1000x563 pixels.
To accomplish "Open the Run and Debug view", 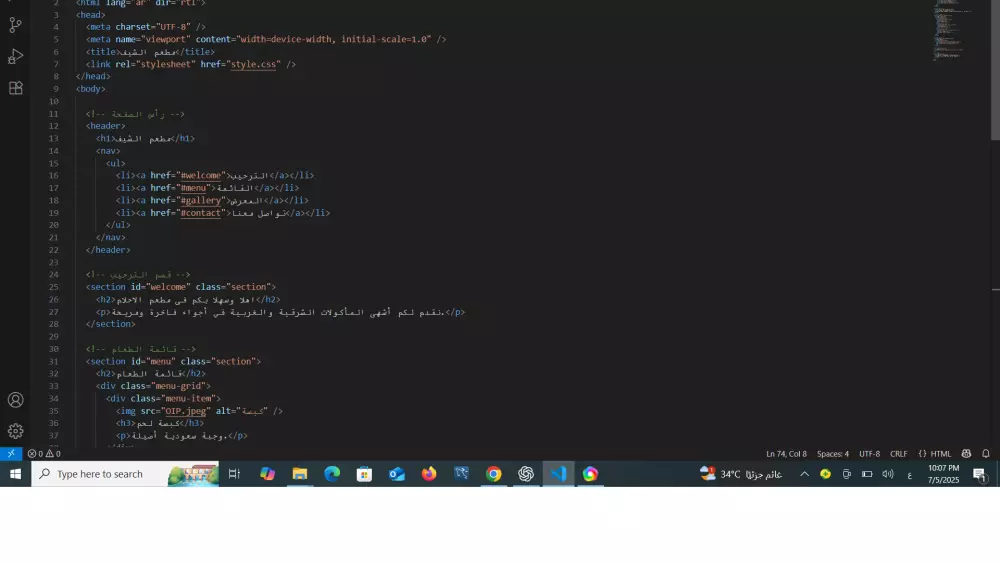I will pos(15,57).
